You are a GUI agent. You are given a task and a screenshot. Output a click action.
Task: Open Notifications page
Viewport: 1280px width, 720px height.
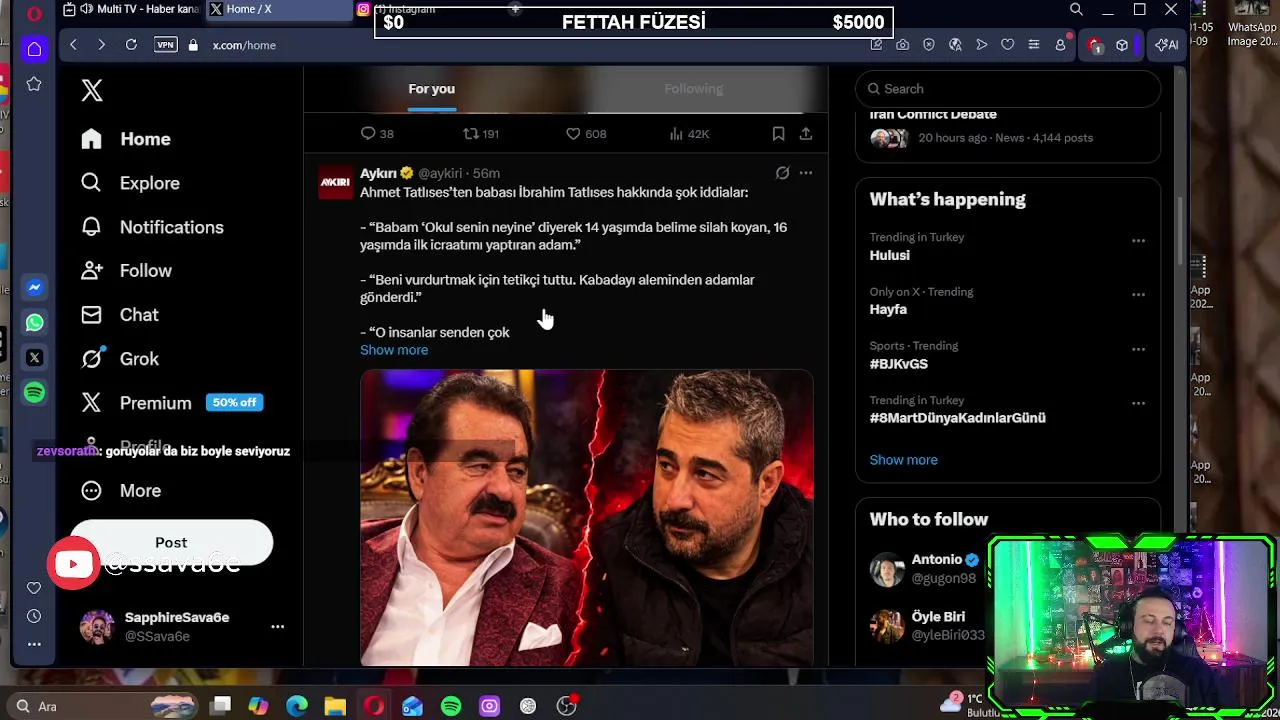pyautogui.click(x=152, y=227)
